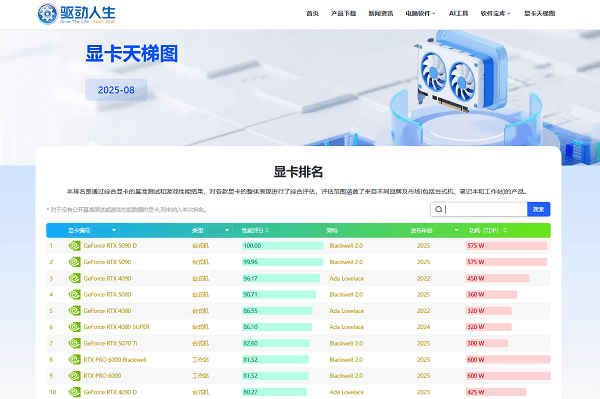The width and height of the screenshot is (600, 399).
Task: Click NVIDIA logo beside RTX 4080 SUPER
Action: 74,327
